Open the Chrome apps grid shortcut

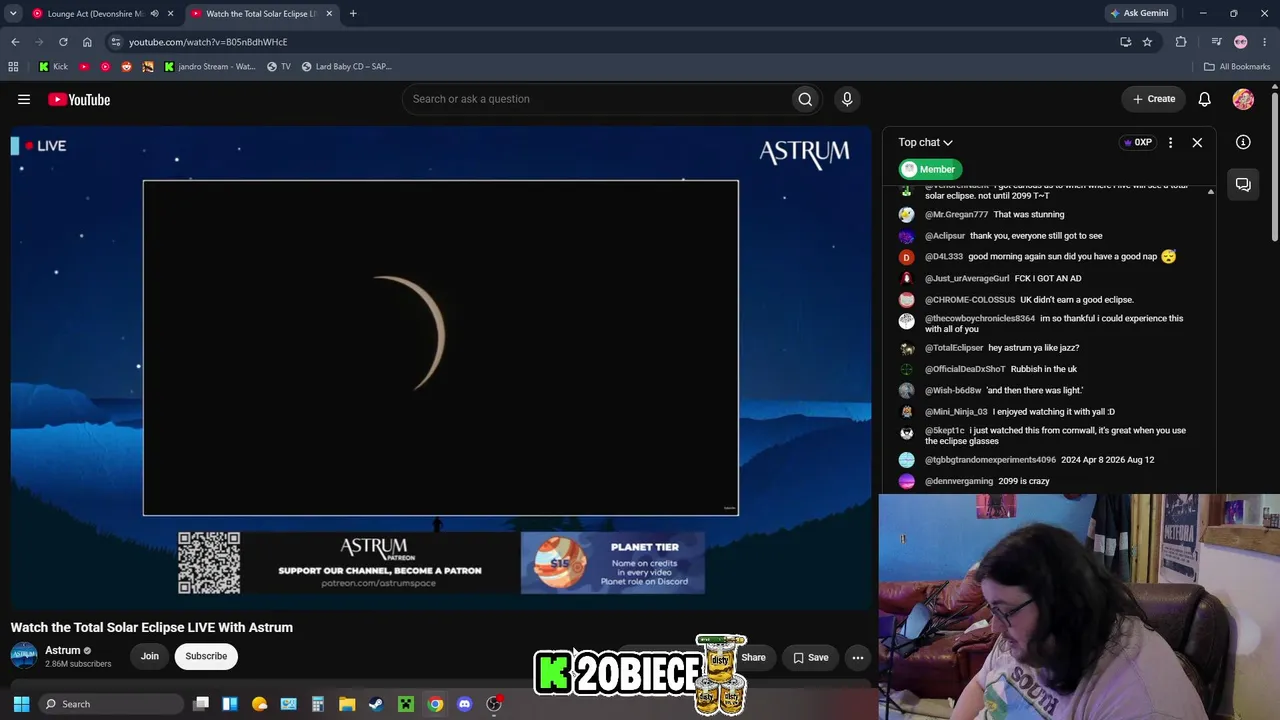pos(13,67)
